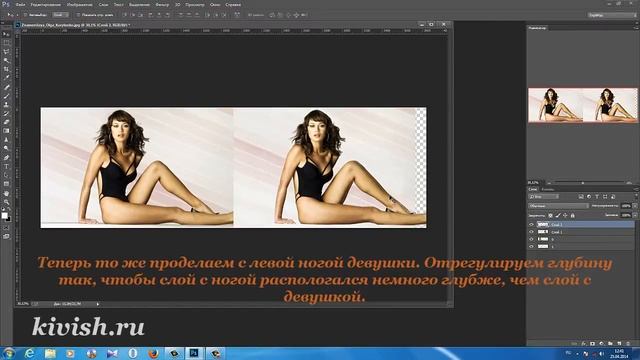
Task: Open the Файл menu
Action: [20, 4]
